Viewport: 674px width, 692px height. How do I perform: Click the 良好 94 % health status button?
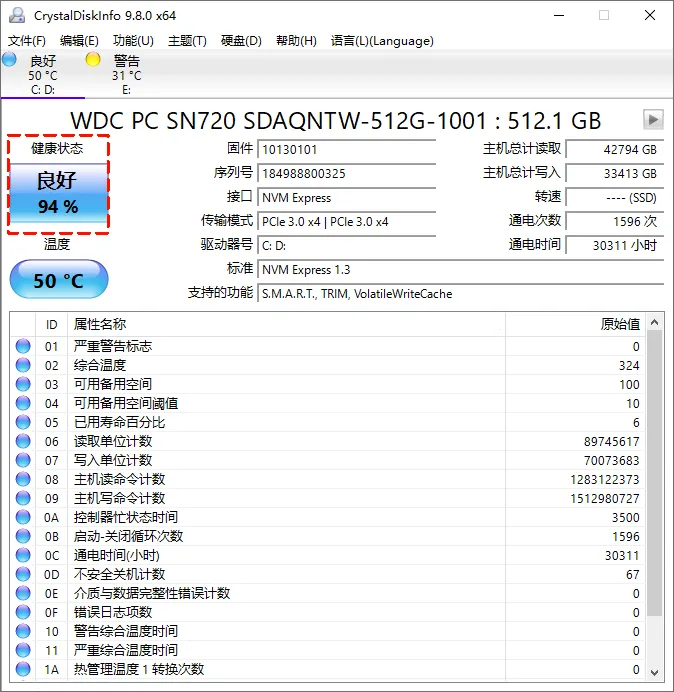click(x=58, y=193)
